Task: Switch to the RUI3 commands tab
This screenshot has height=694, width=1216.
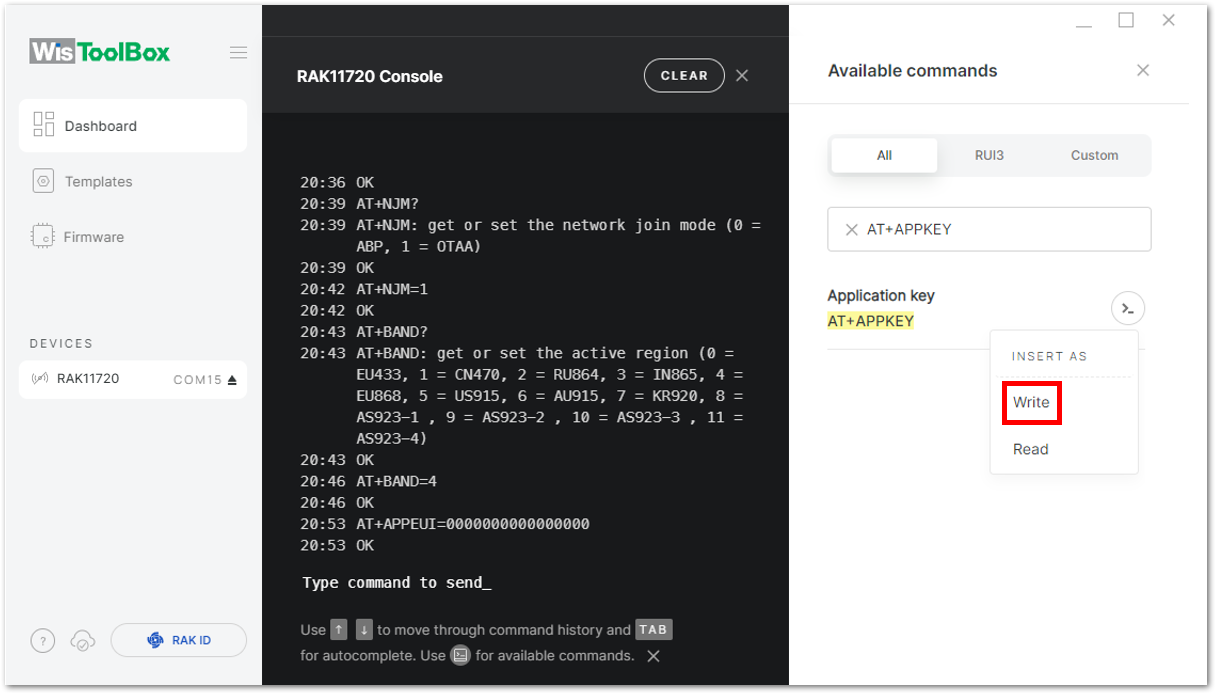Action: coord(989,155)
